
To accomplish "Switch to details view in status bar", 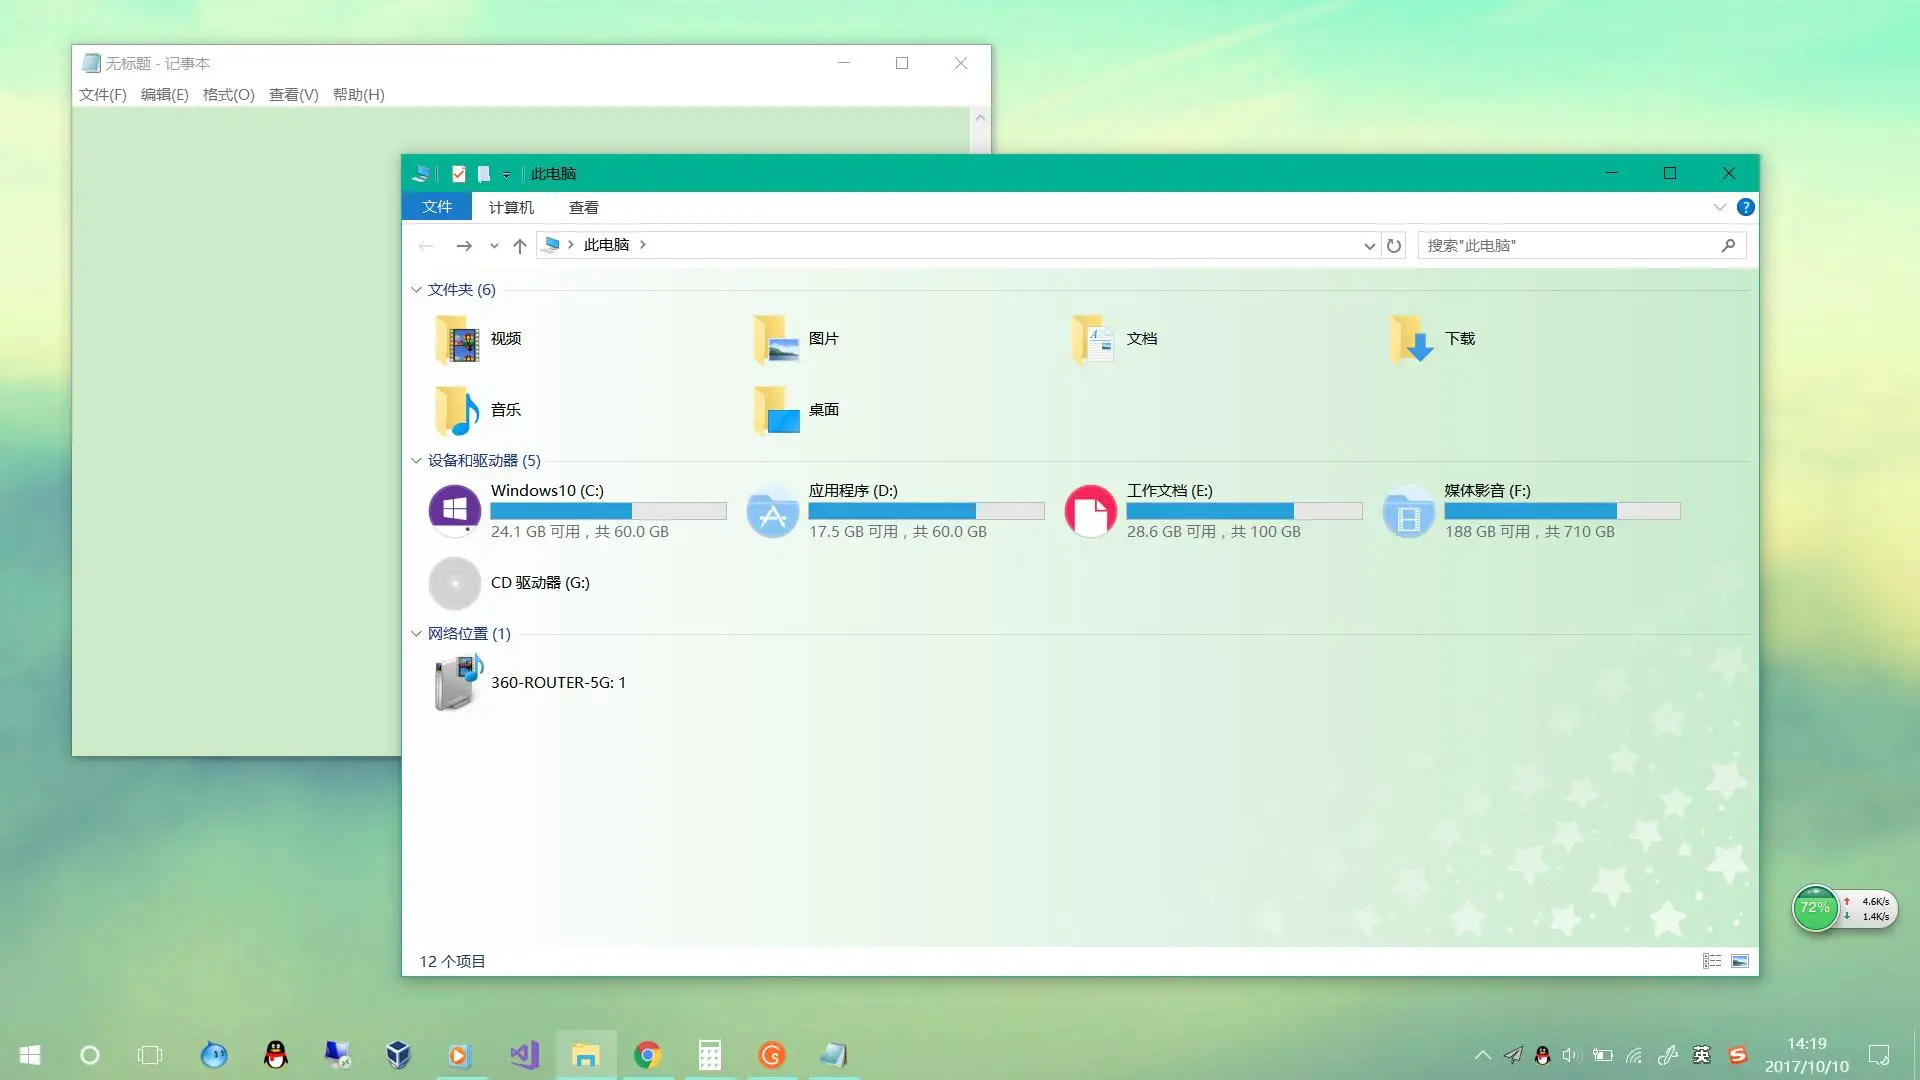I will pos(1712,960).
